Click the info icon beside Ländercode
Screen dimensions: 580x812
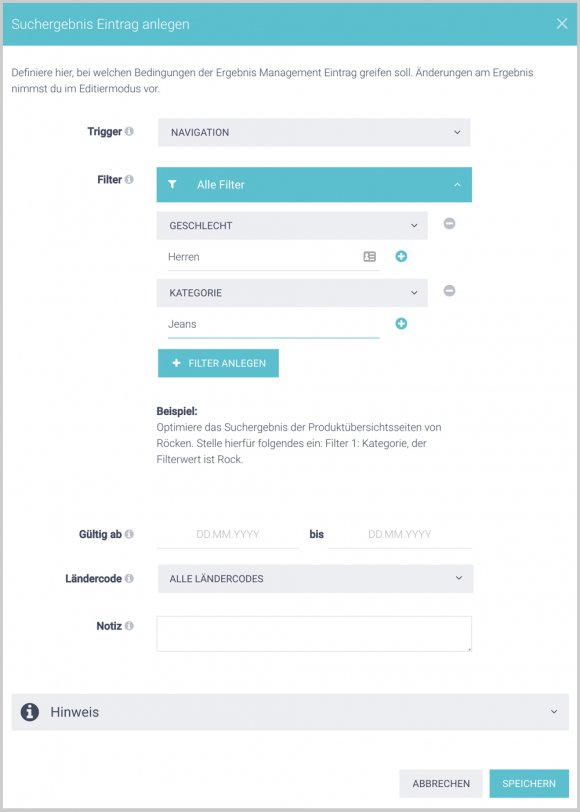[x=129, y=578]
